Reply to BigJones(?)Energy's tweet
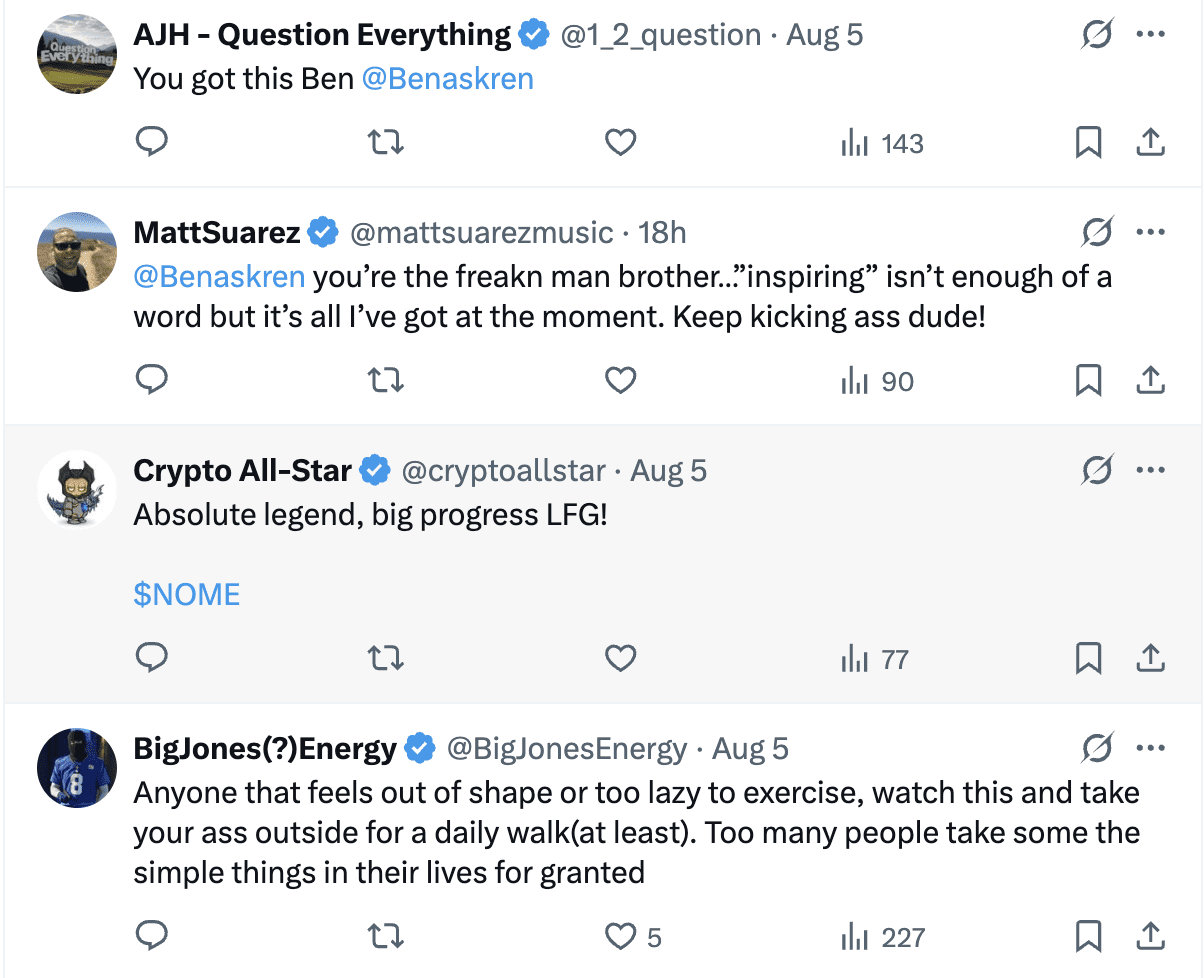The height and width of the screenshot is (978, 1204). (151, 937)
